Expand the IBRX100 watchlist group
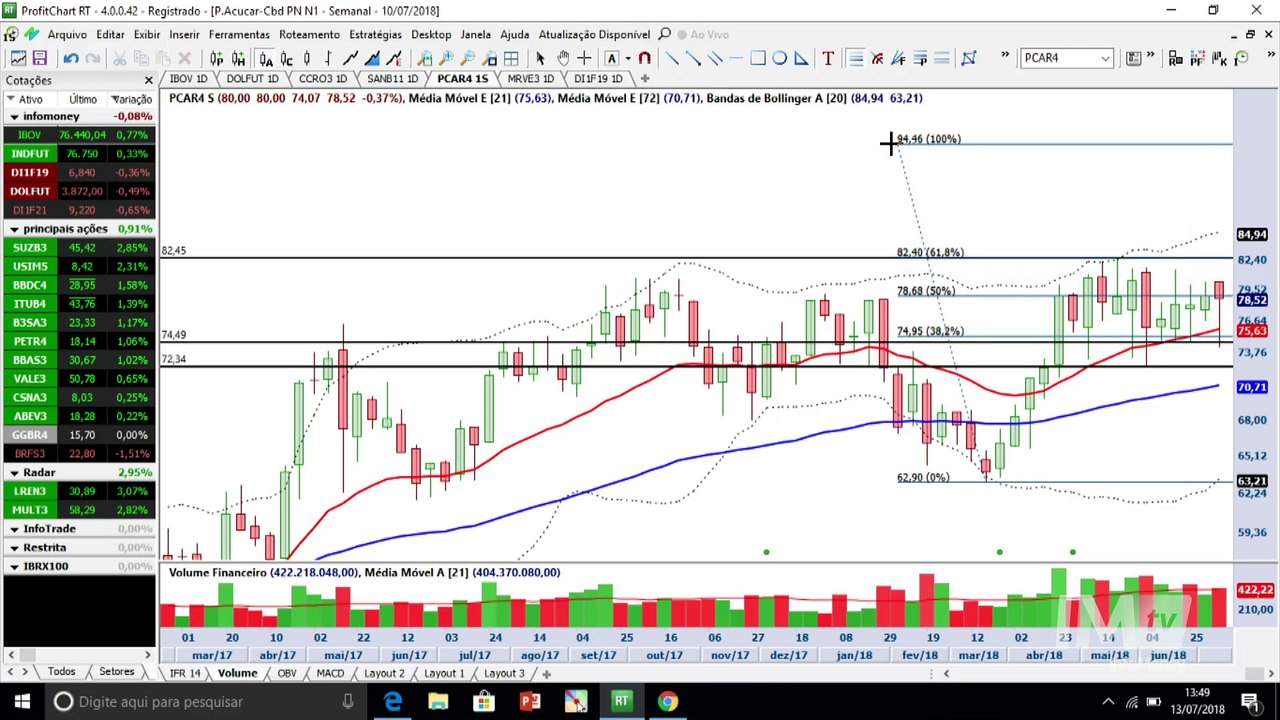This screenshot has width=1280, height=720. pos(14,567)
